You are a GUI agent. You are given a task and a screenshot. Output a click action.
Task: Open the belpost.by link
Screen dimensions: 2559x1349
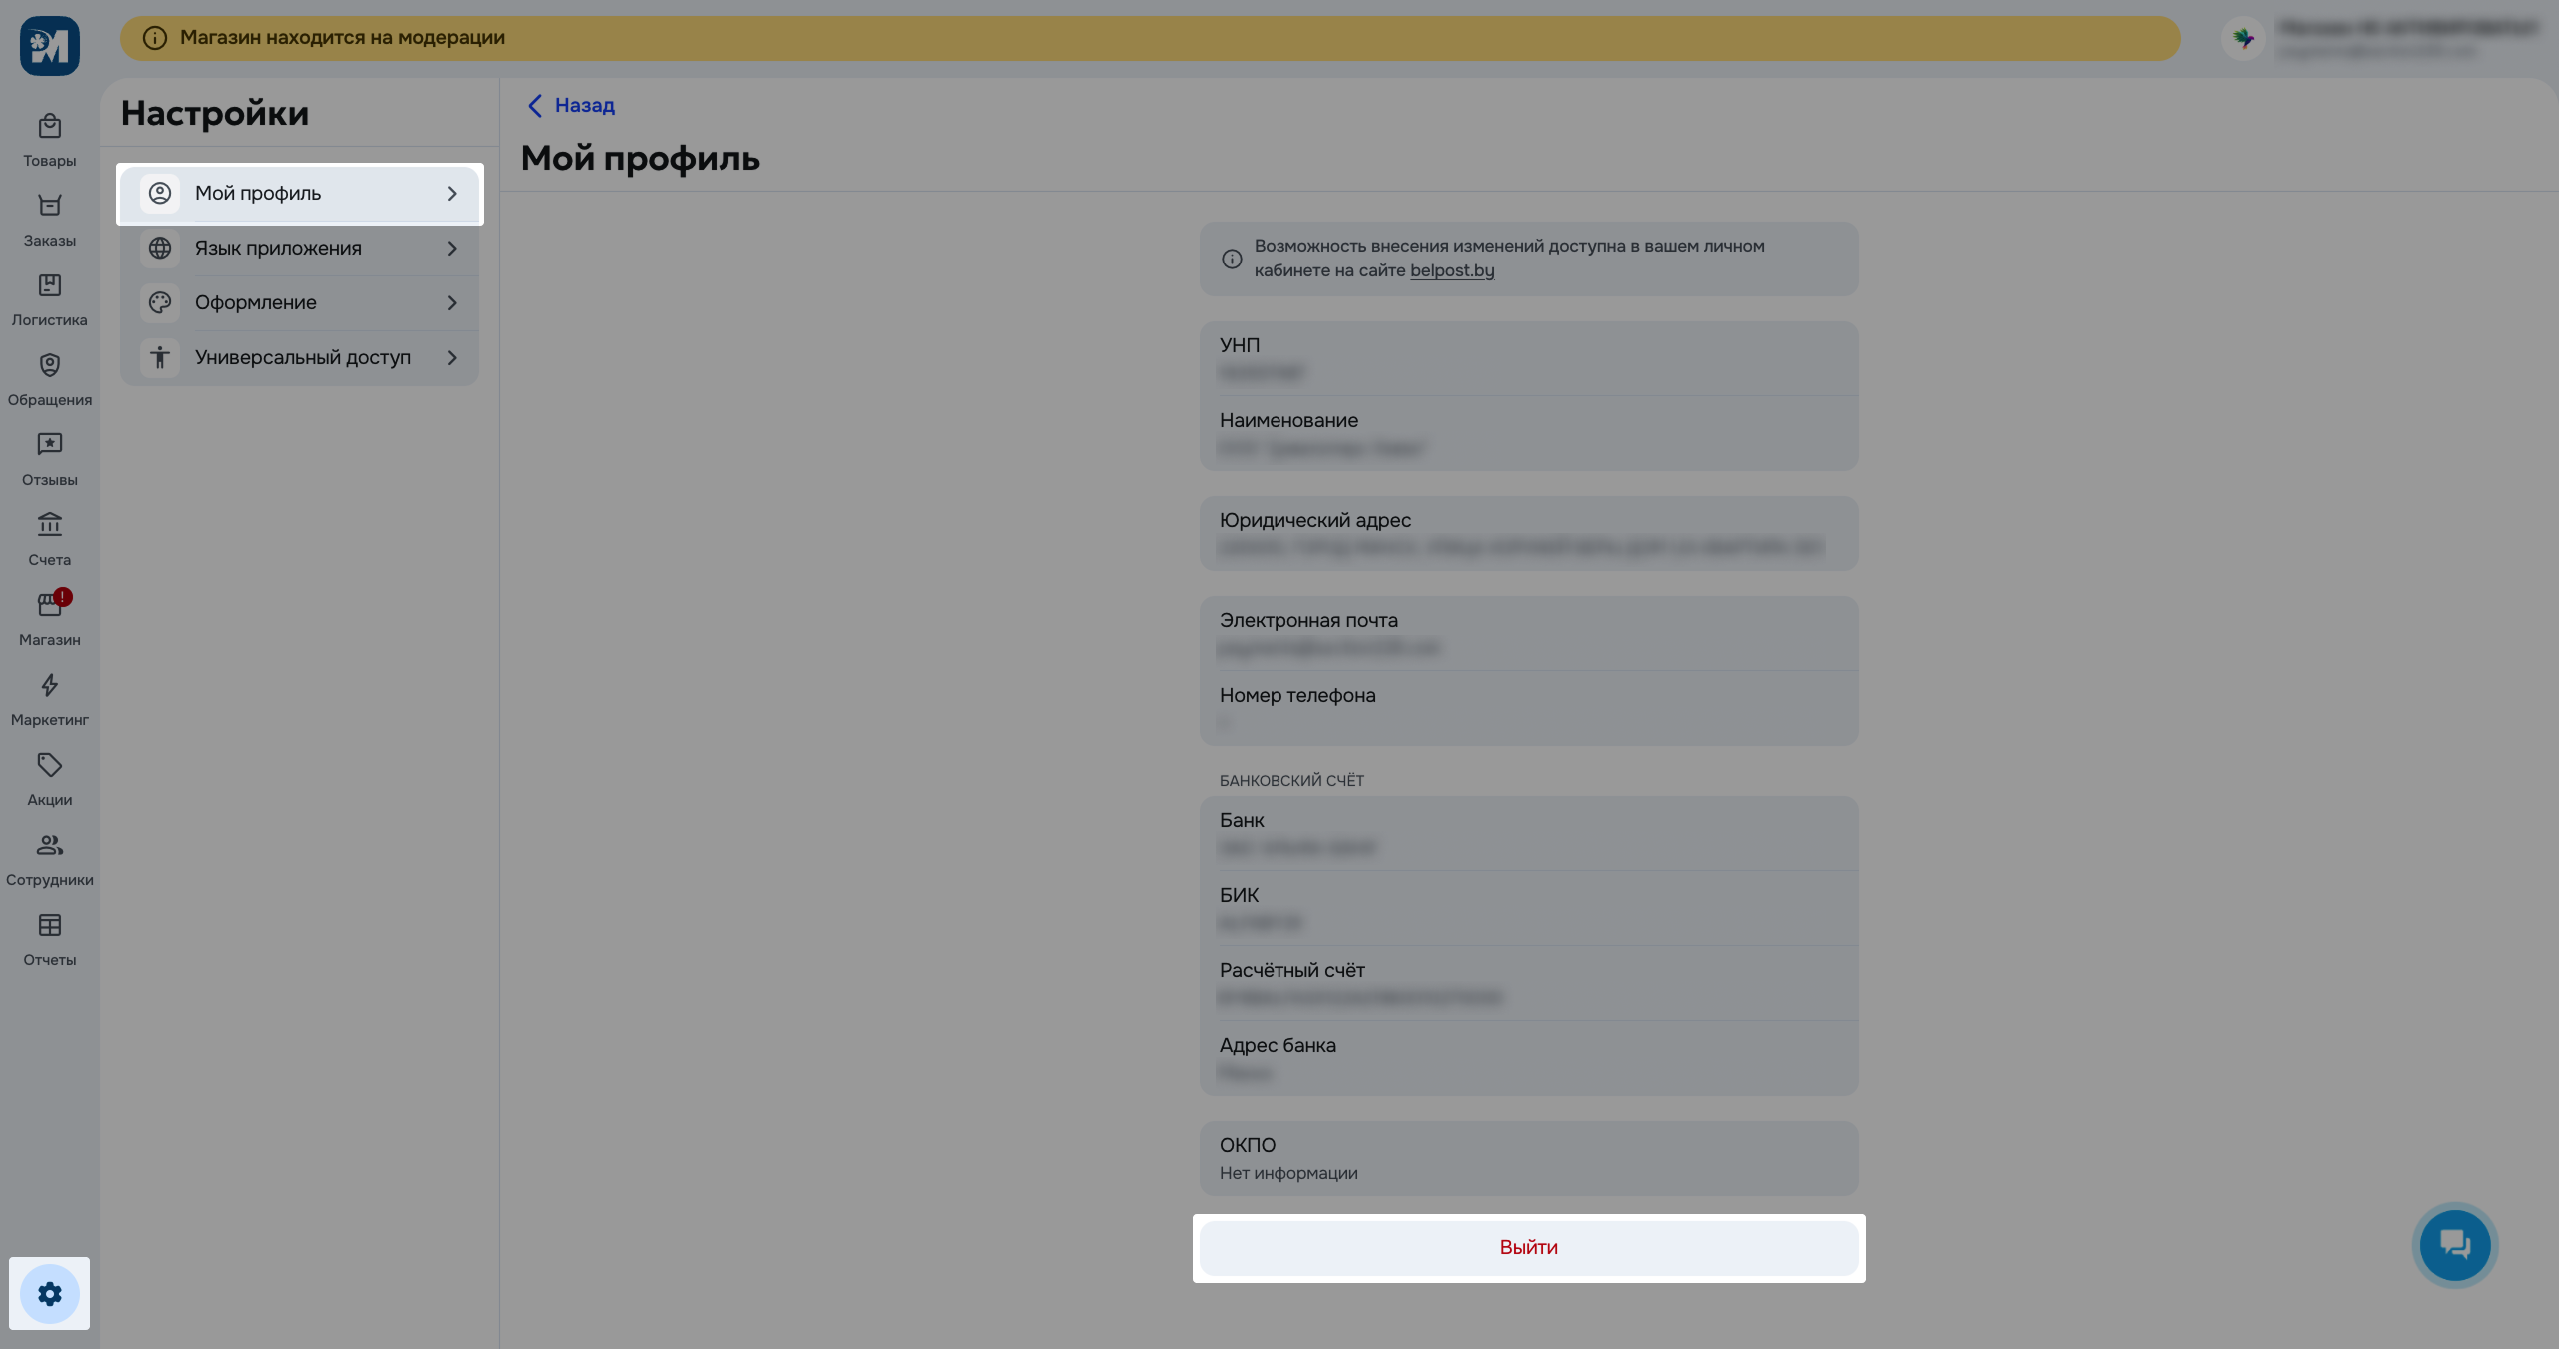tap(1451, 270)
